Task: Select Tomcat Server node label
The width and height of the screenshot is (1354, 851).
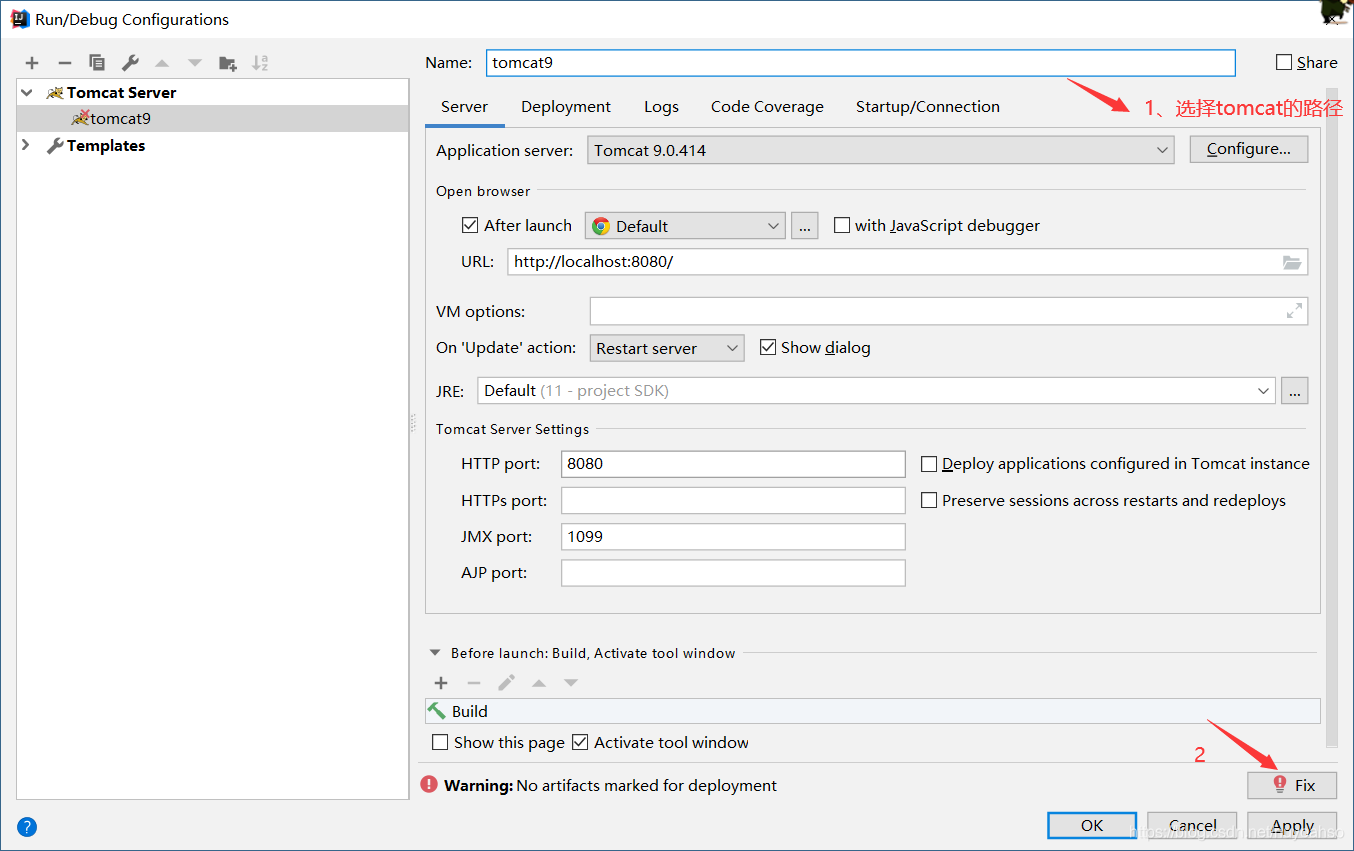Action: pyautogui.click(x=121, y=92)
